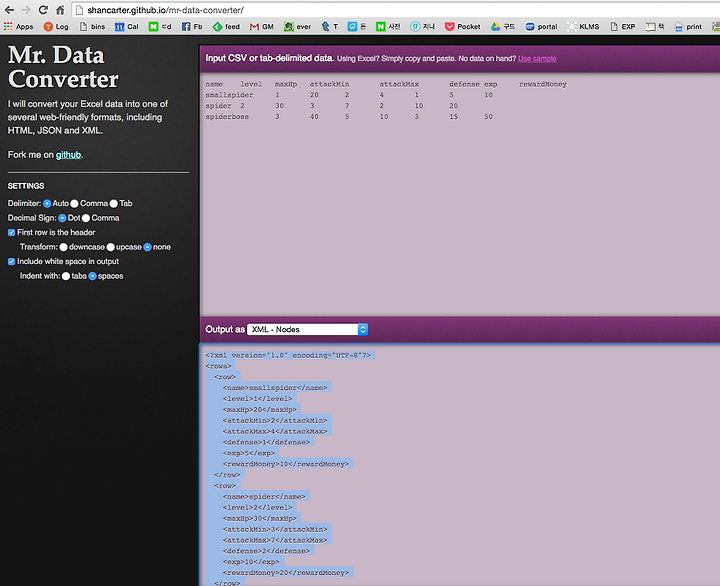Image resolution: width=720 pixels, height=586 pixels.
Task: Open the GM Gmail bookmark
Action: [262, 27]
